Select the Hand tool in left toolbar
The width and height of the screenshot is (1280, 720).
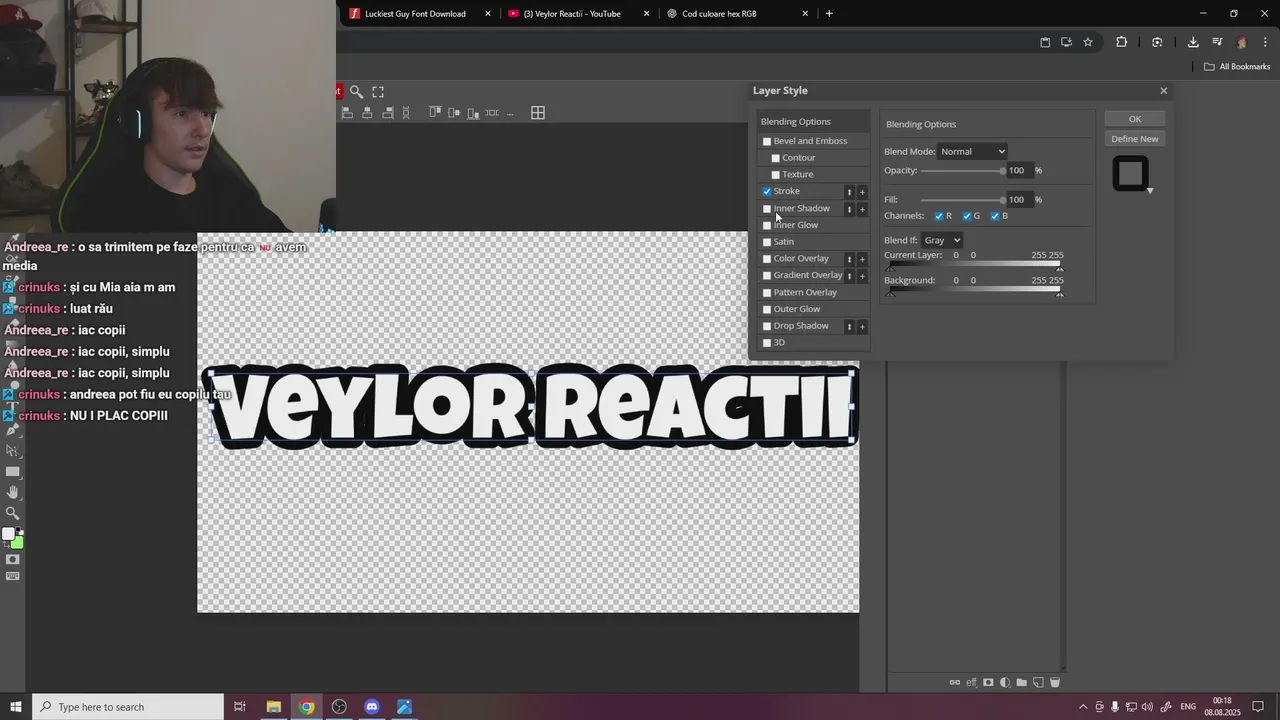pyautogui.click(x=12, y=492)
